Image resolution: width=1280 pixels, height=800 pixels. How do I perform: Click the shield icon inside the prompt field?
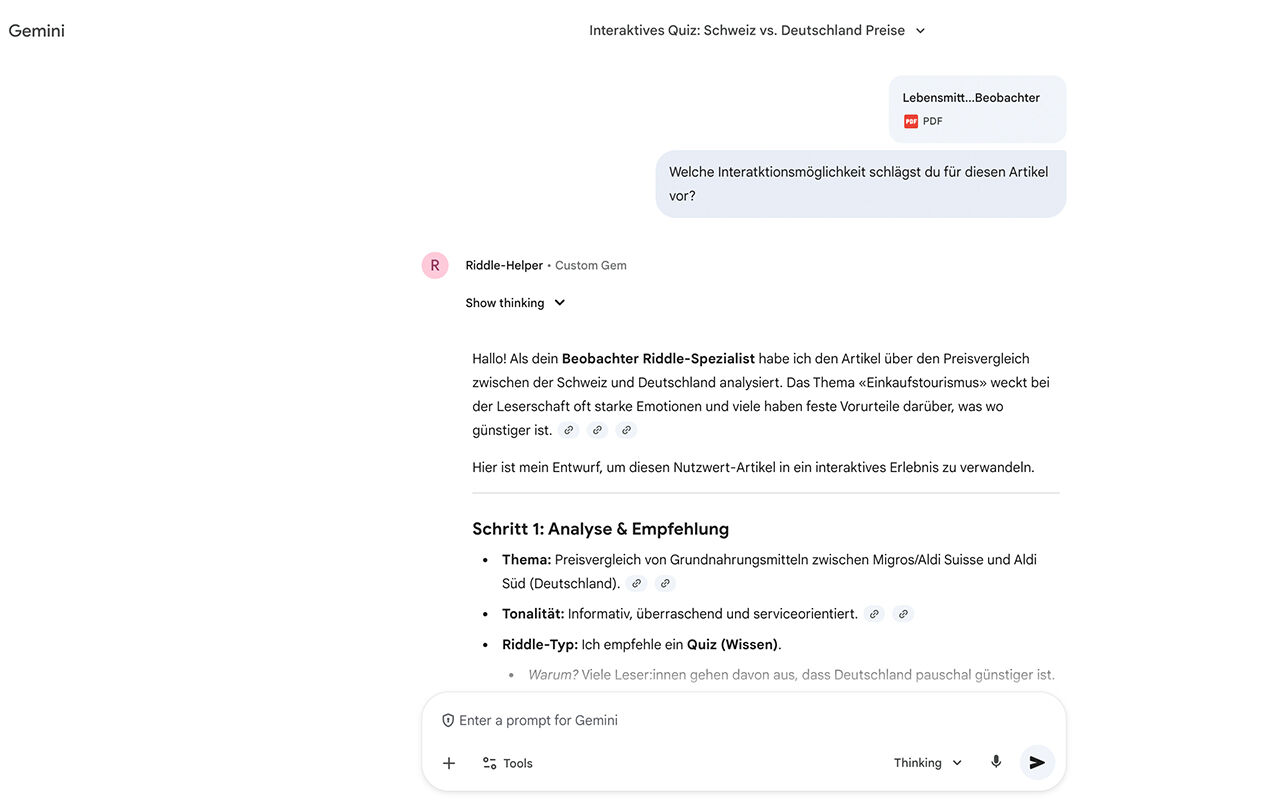447,719
